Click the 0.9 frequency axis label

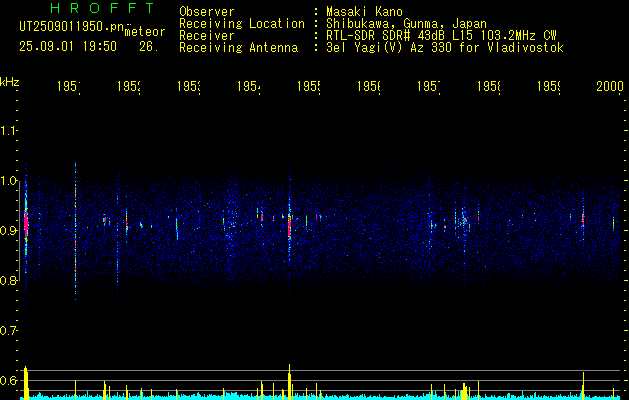(10, 231)
